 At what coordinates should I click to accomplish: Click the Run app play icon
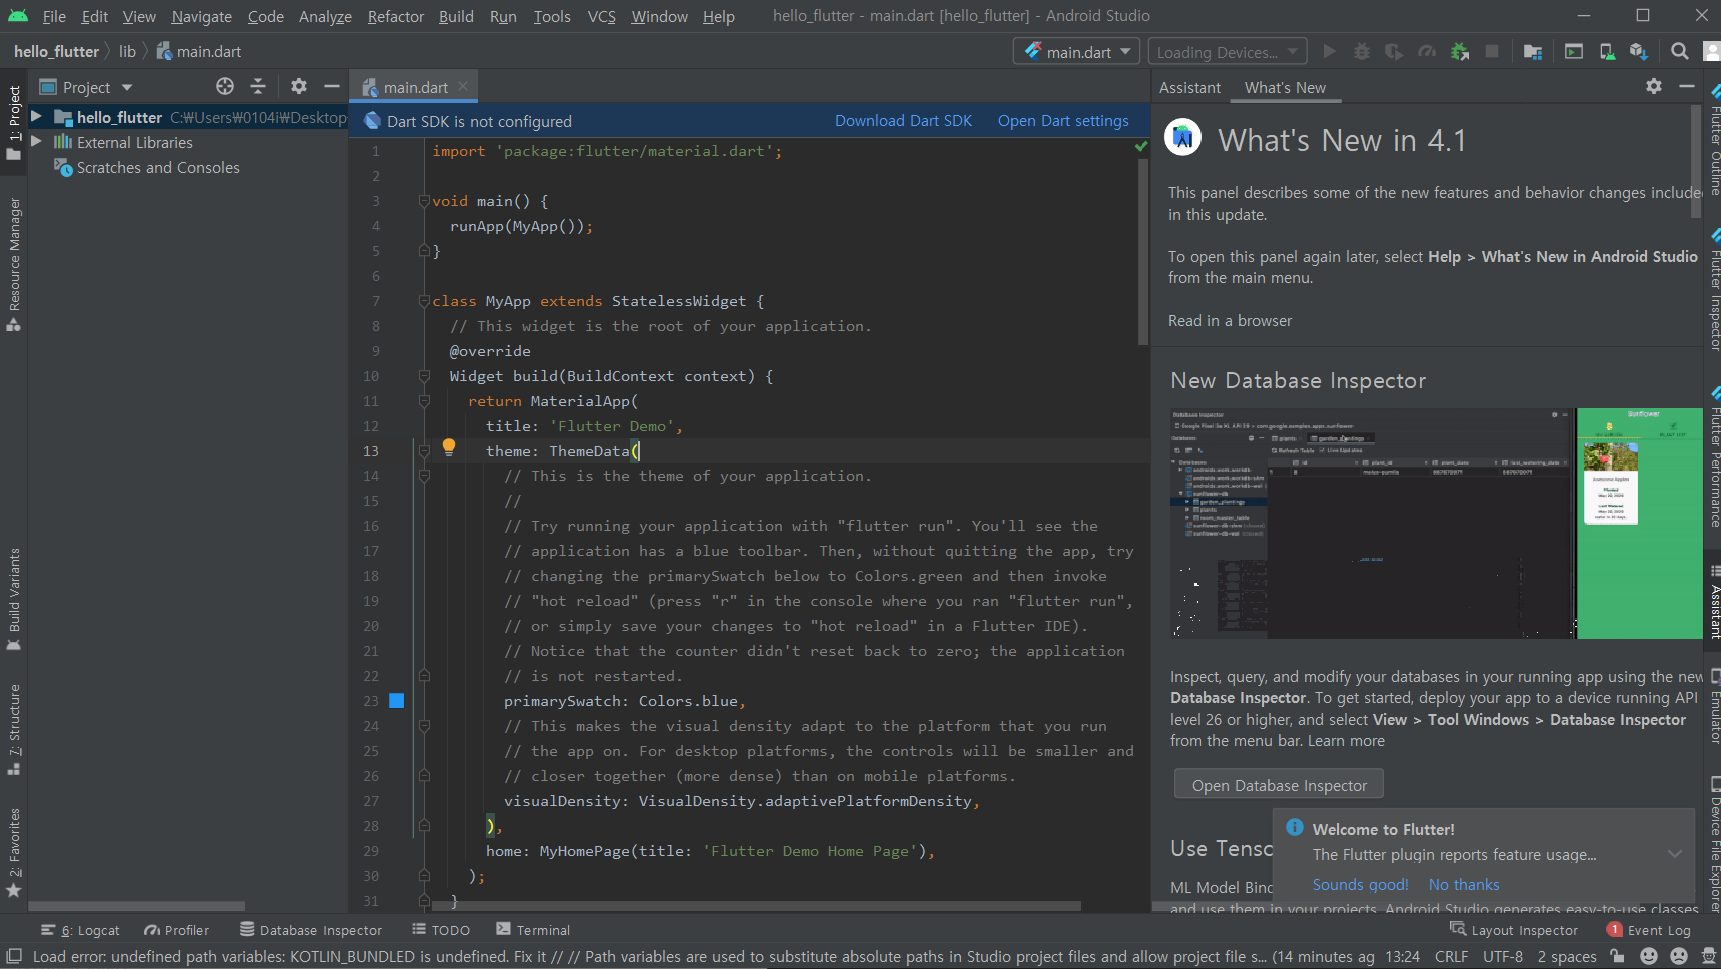[1329, 52]
